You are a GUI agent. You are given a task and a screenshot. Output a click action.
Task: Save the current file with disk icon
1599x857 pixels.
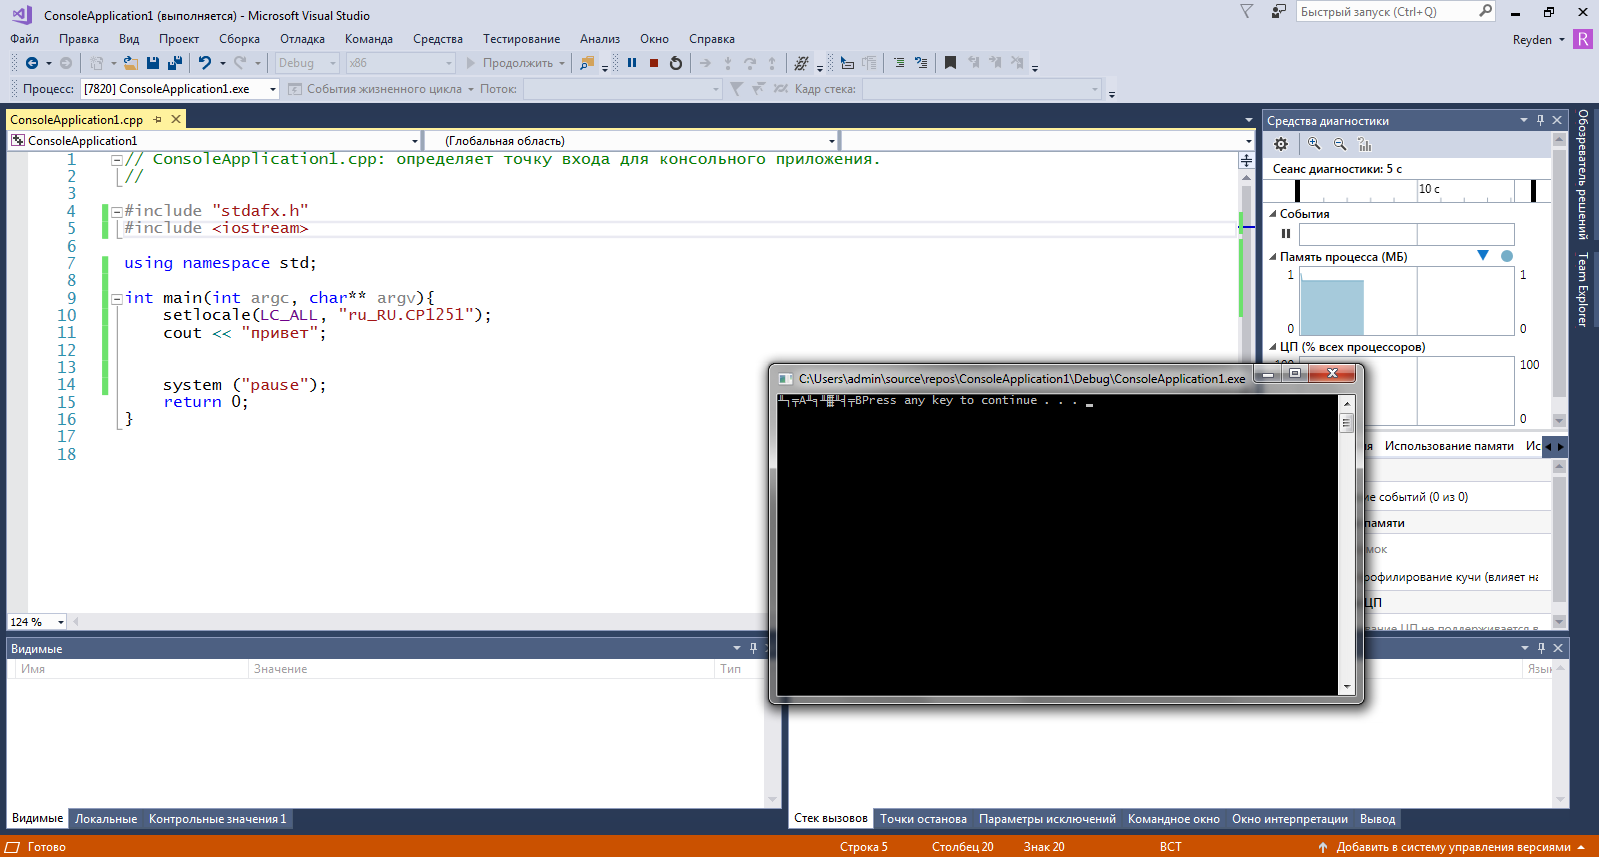(153, 63)
